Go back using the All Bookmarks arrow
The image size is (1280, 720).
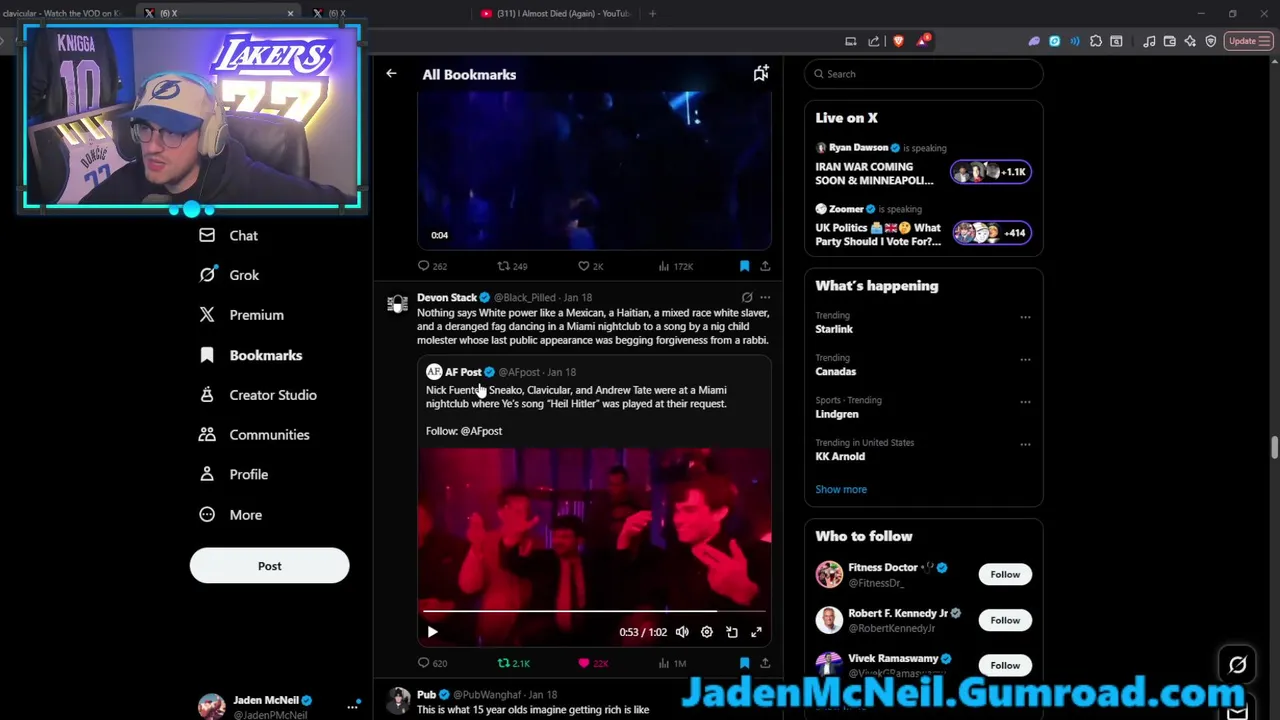click(391, 74)
